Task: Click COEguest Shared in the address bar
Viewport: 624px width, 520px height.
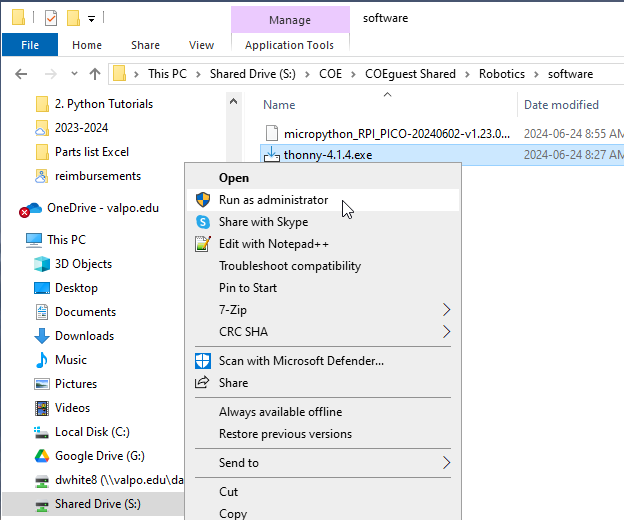Action: 410,74
